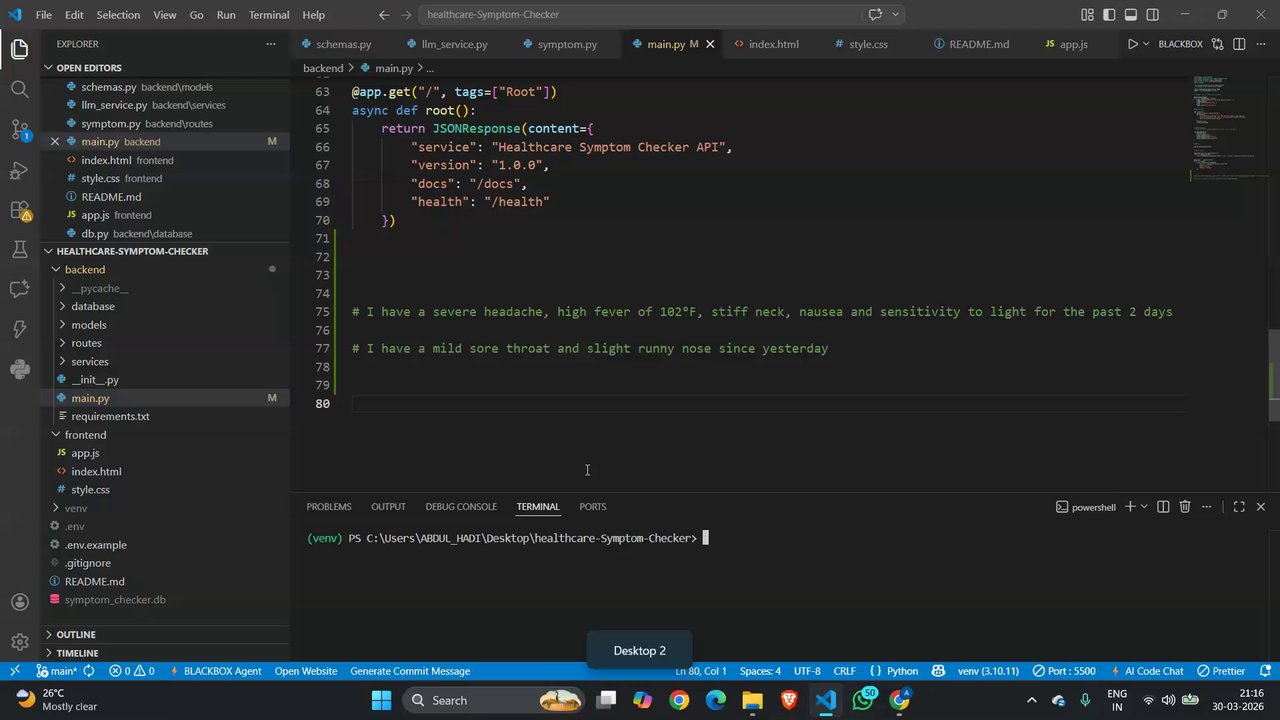This screenshot has width=1280, height=720.
Task: Open the Extensions view
Action: [x=19, y=210]
